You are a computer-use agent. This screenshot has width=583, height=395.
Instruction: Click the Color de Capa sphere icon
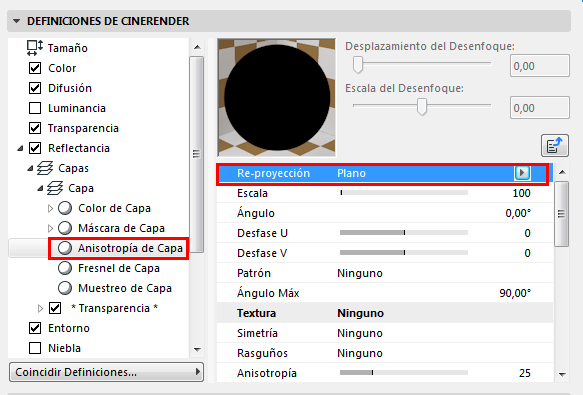coord(65,208)
